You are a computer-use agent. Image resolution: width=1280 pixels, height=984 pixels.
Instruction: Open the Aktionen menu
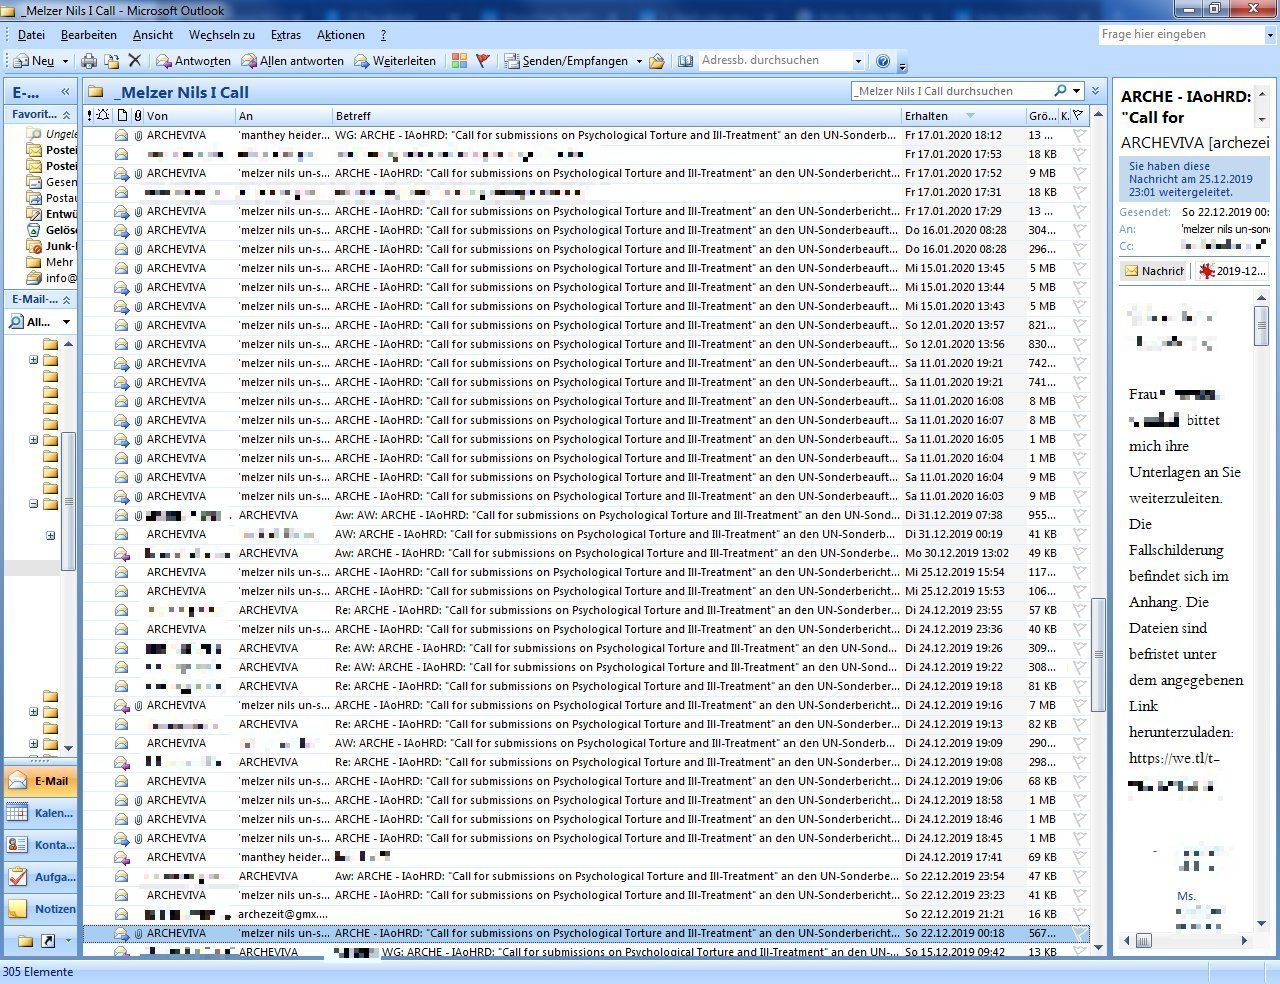click(341, 34)
